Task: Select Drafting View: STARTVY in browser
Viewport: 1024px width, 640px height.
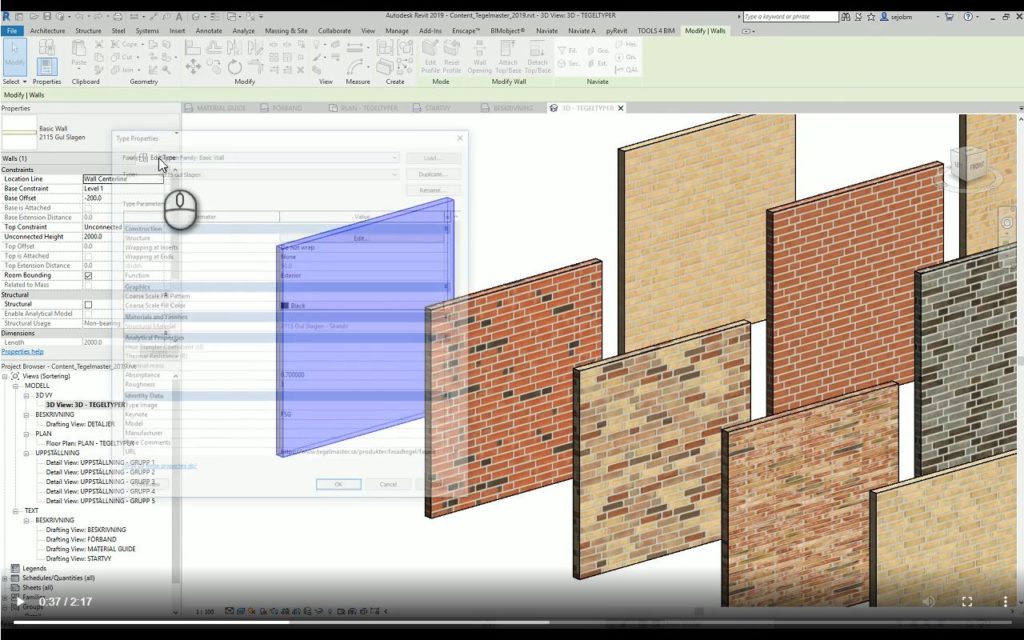Action: [78, 559]
